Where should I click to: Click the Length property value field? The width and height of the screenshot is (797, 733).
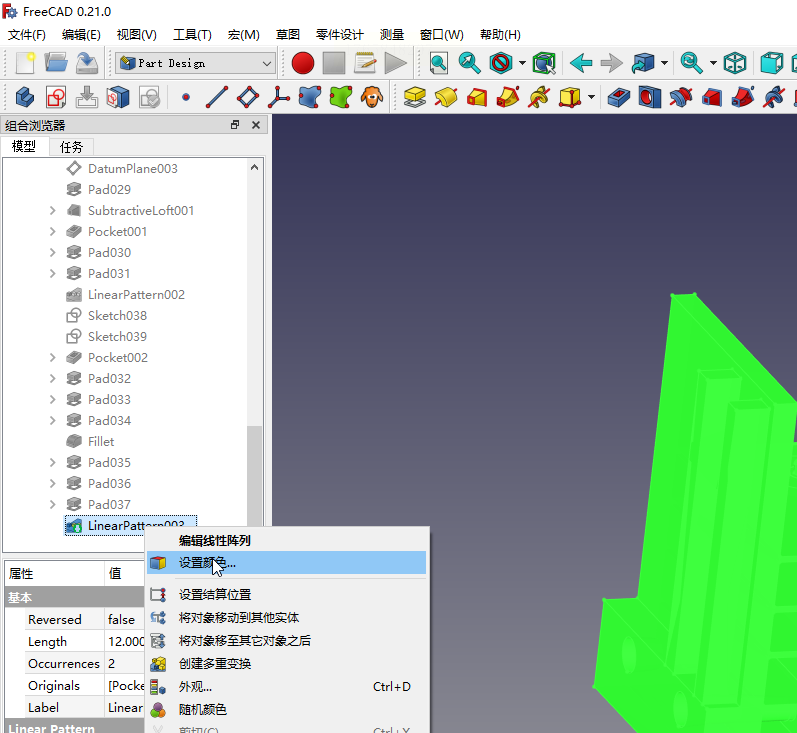(x=126, y=642)
